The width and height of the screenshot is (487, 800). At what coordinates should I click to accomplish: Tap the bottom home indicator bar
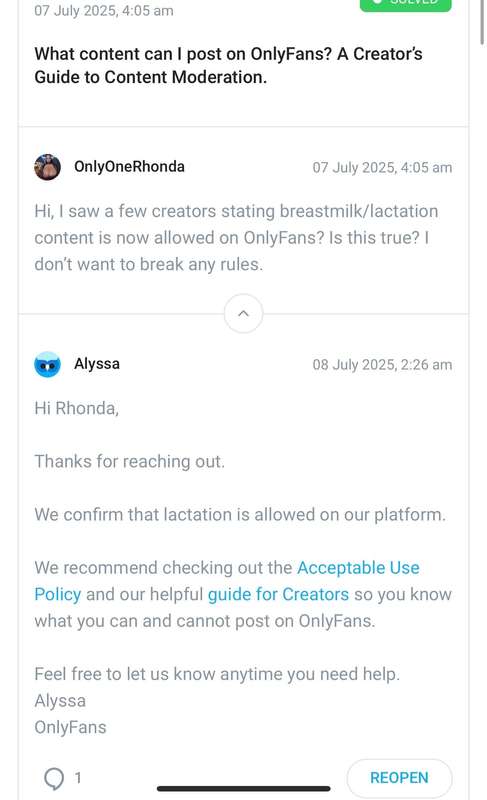point(243,789)
